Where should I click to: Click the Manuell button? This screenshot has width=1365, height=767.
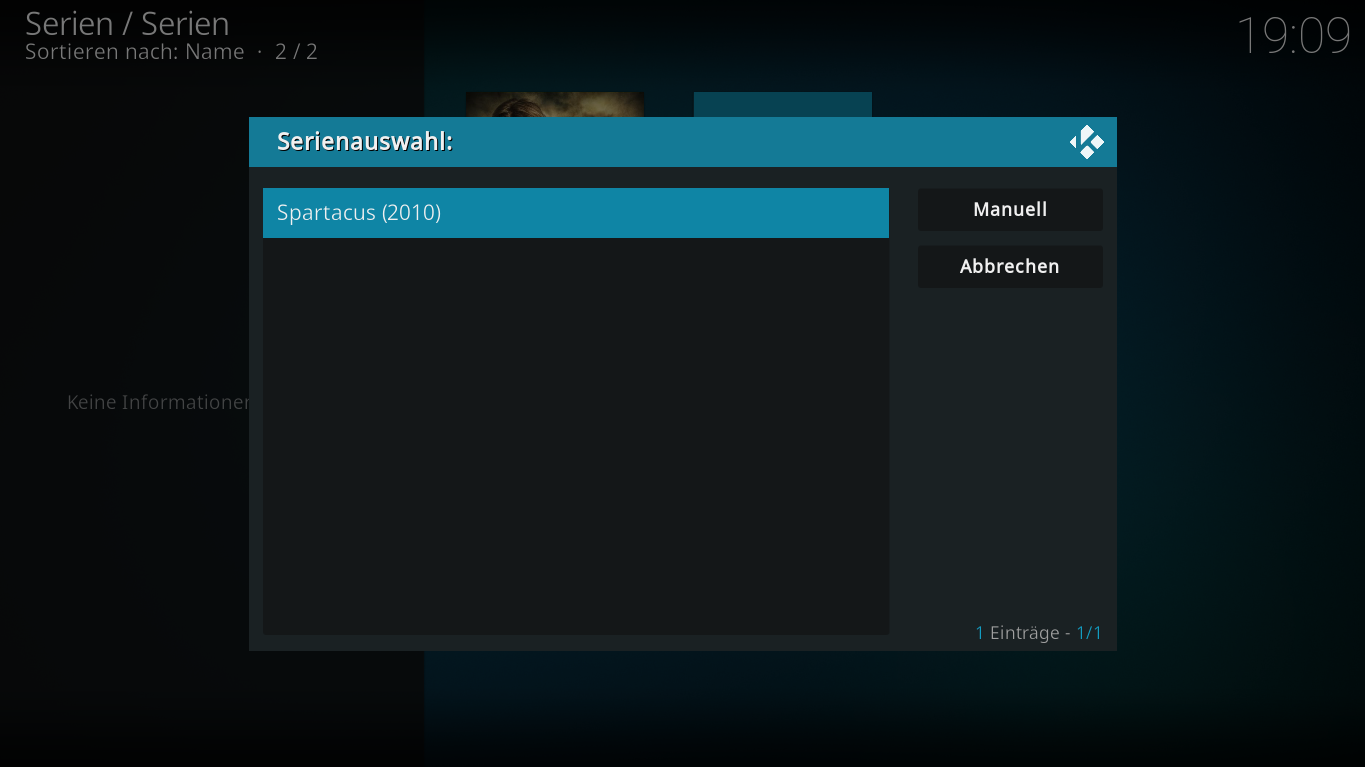1010,210
